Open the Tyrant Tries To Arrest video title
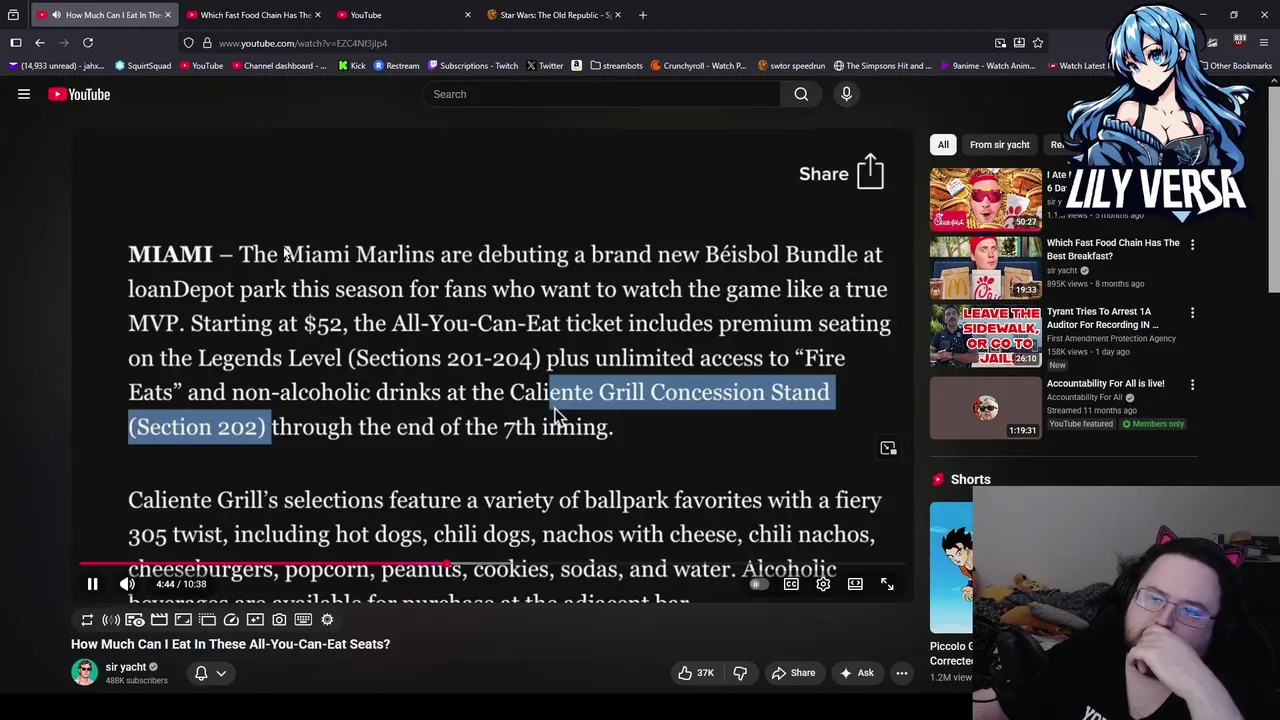The width and height of the screenshot is (1280, 720). point(1102,318)
